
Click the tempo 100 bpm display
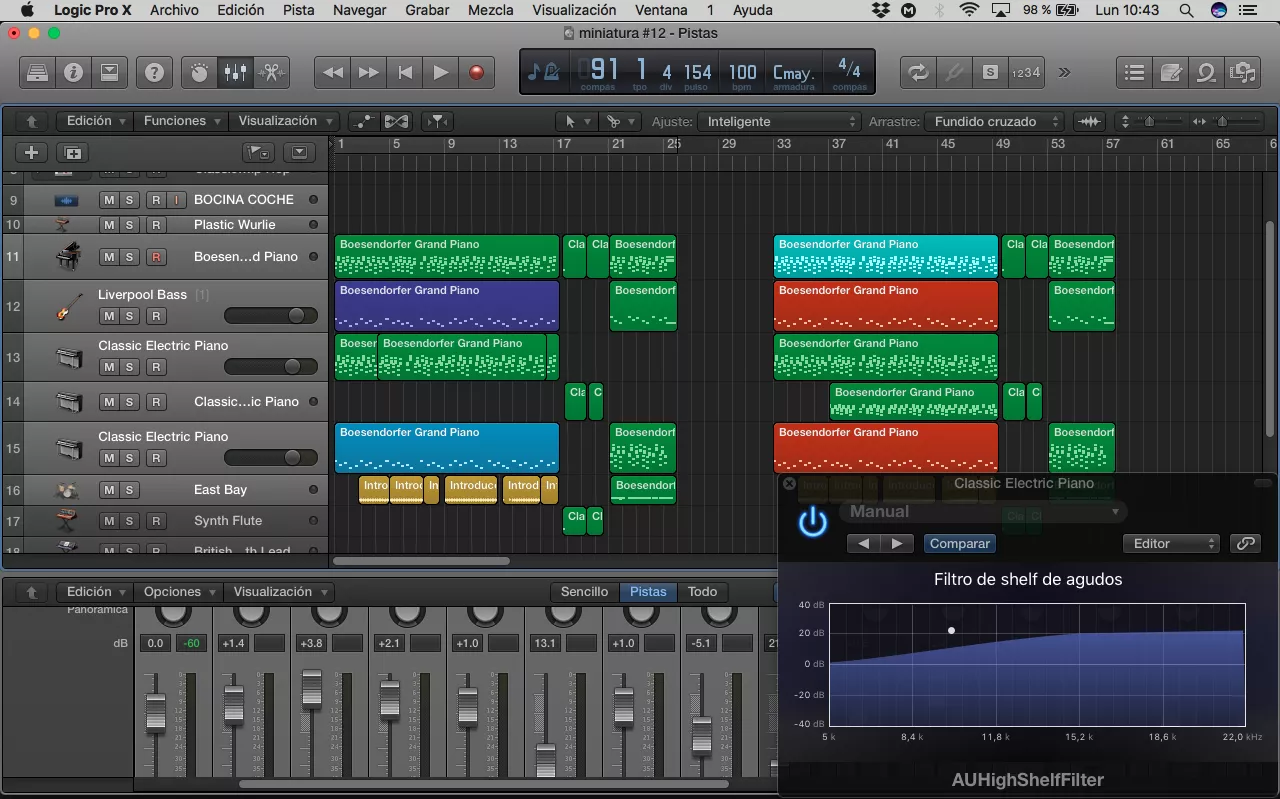pyautogui.click(x=742, y=72)
